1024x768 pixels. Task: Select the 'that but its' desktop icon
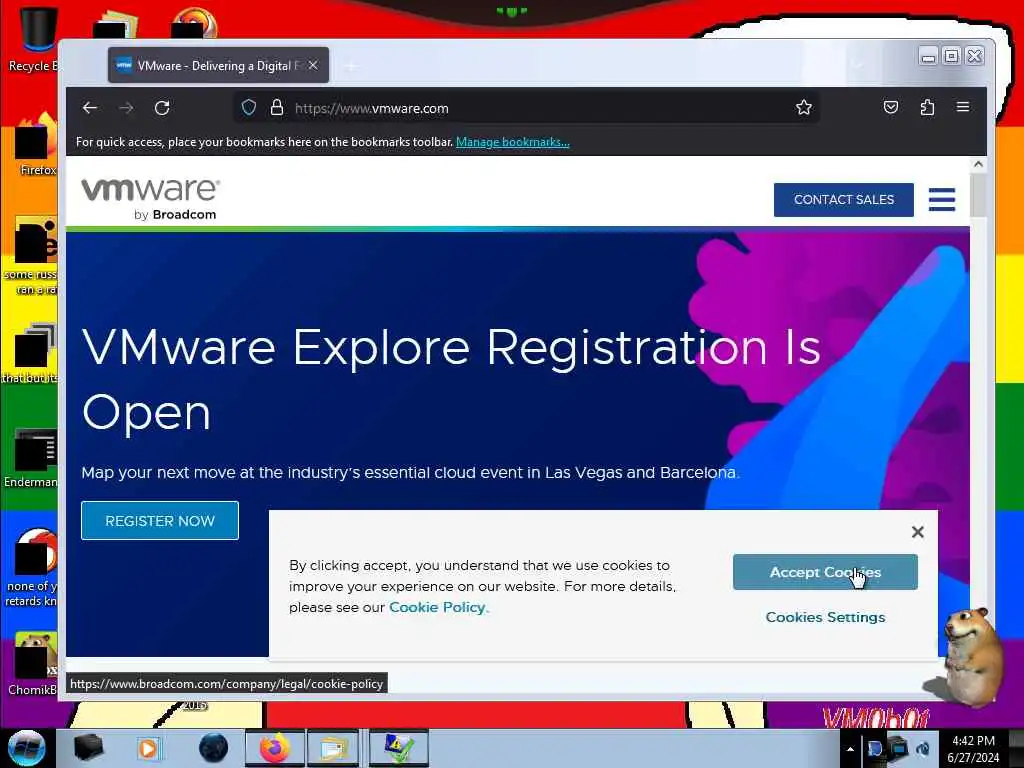(x=31, y=353)
